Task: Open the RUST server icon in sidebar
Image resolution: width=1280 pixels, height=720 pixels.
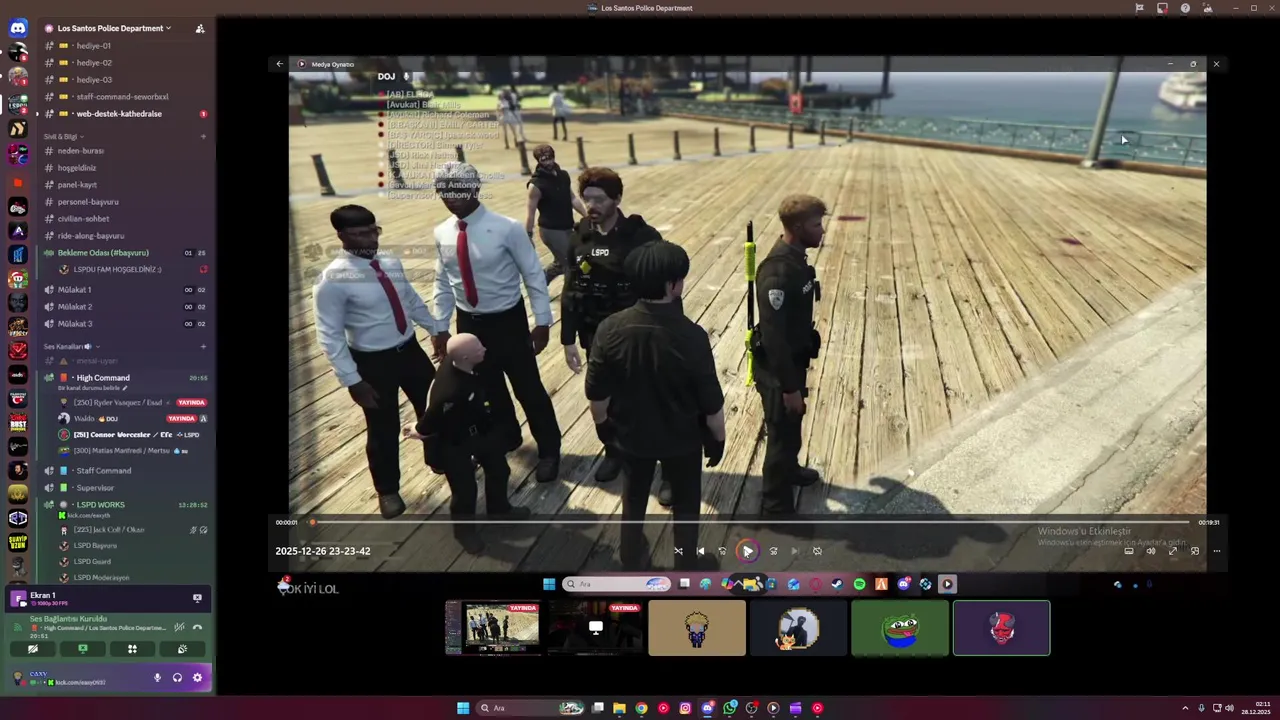Action: click(18, 423)
